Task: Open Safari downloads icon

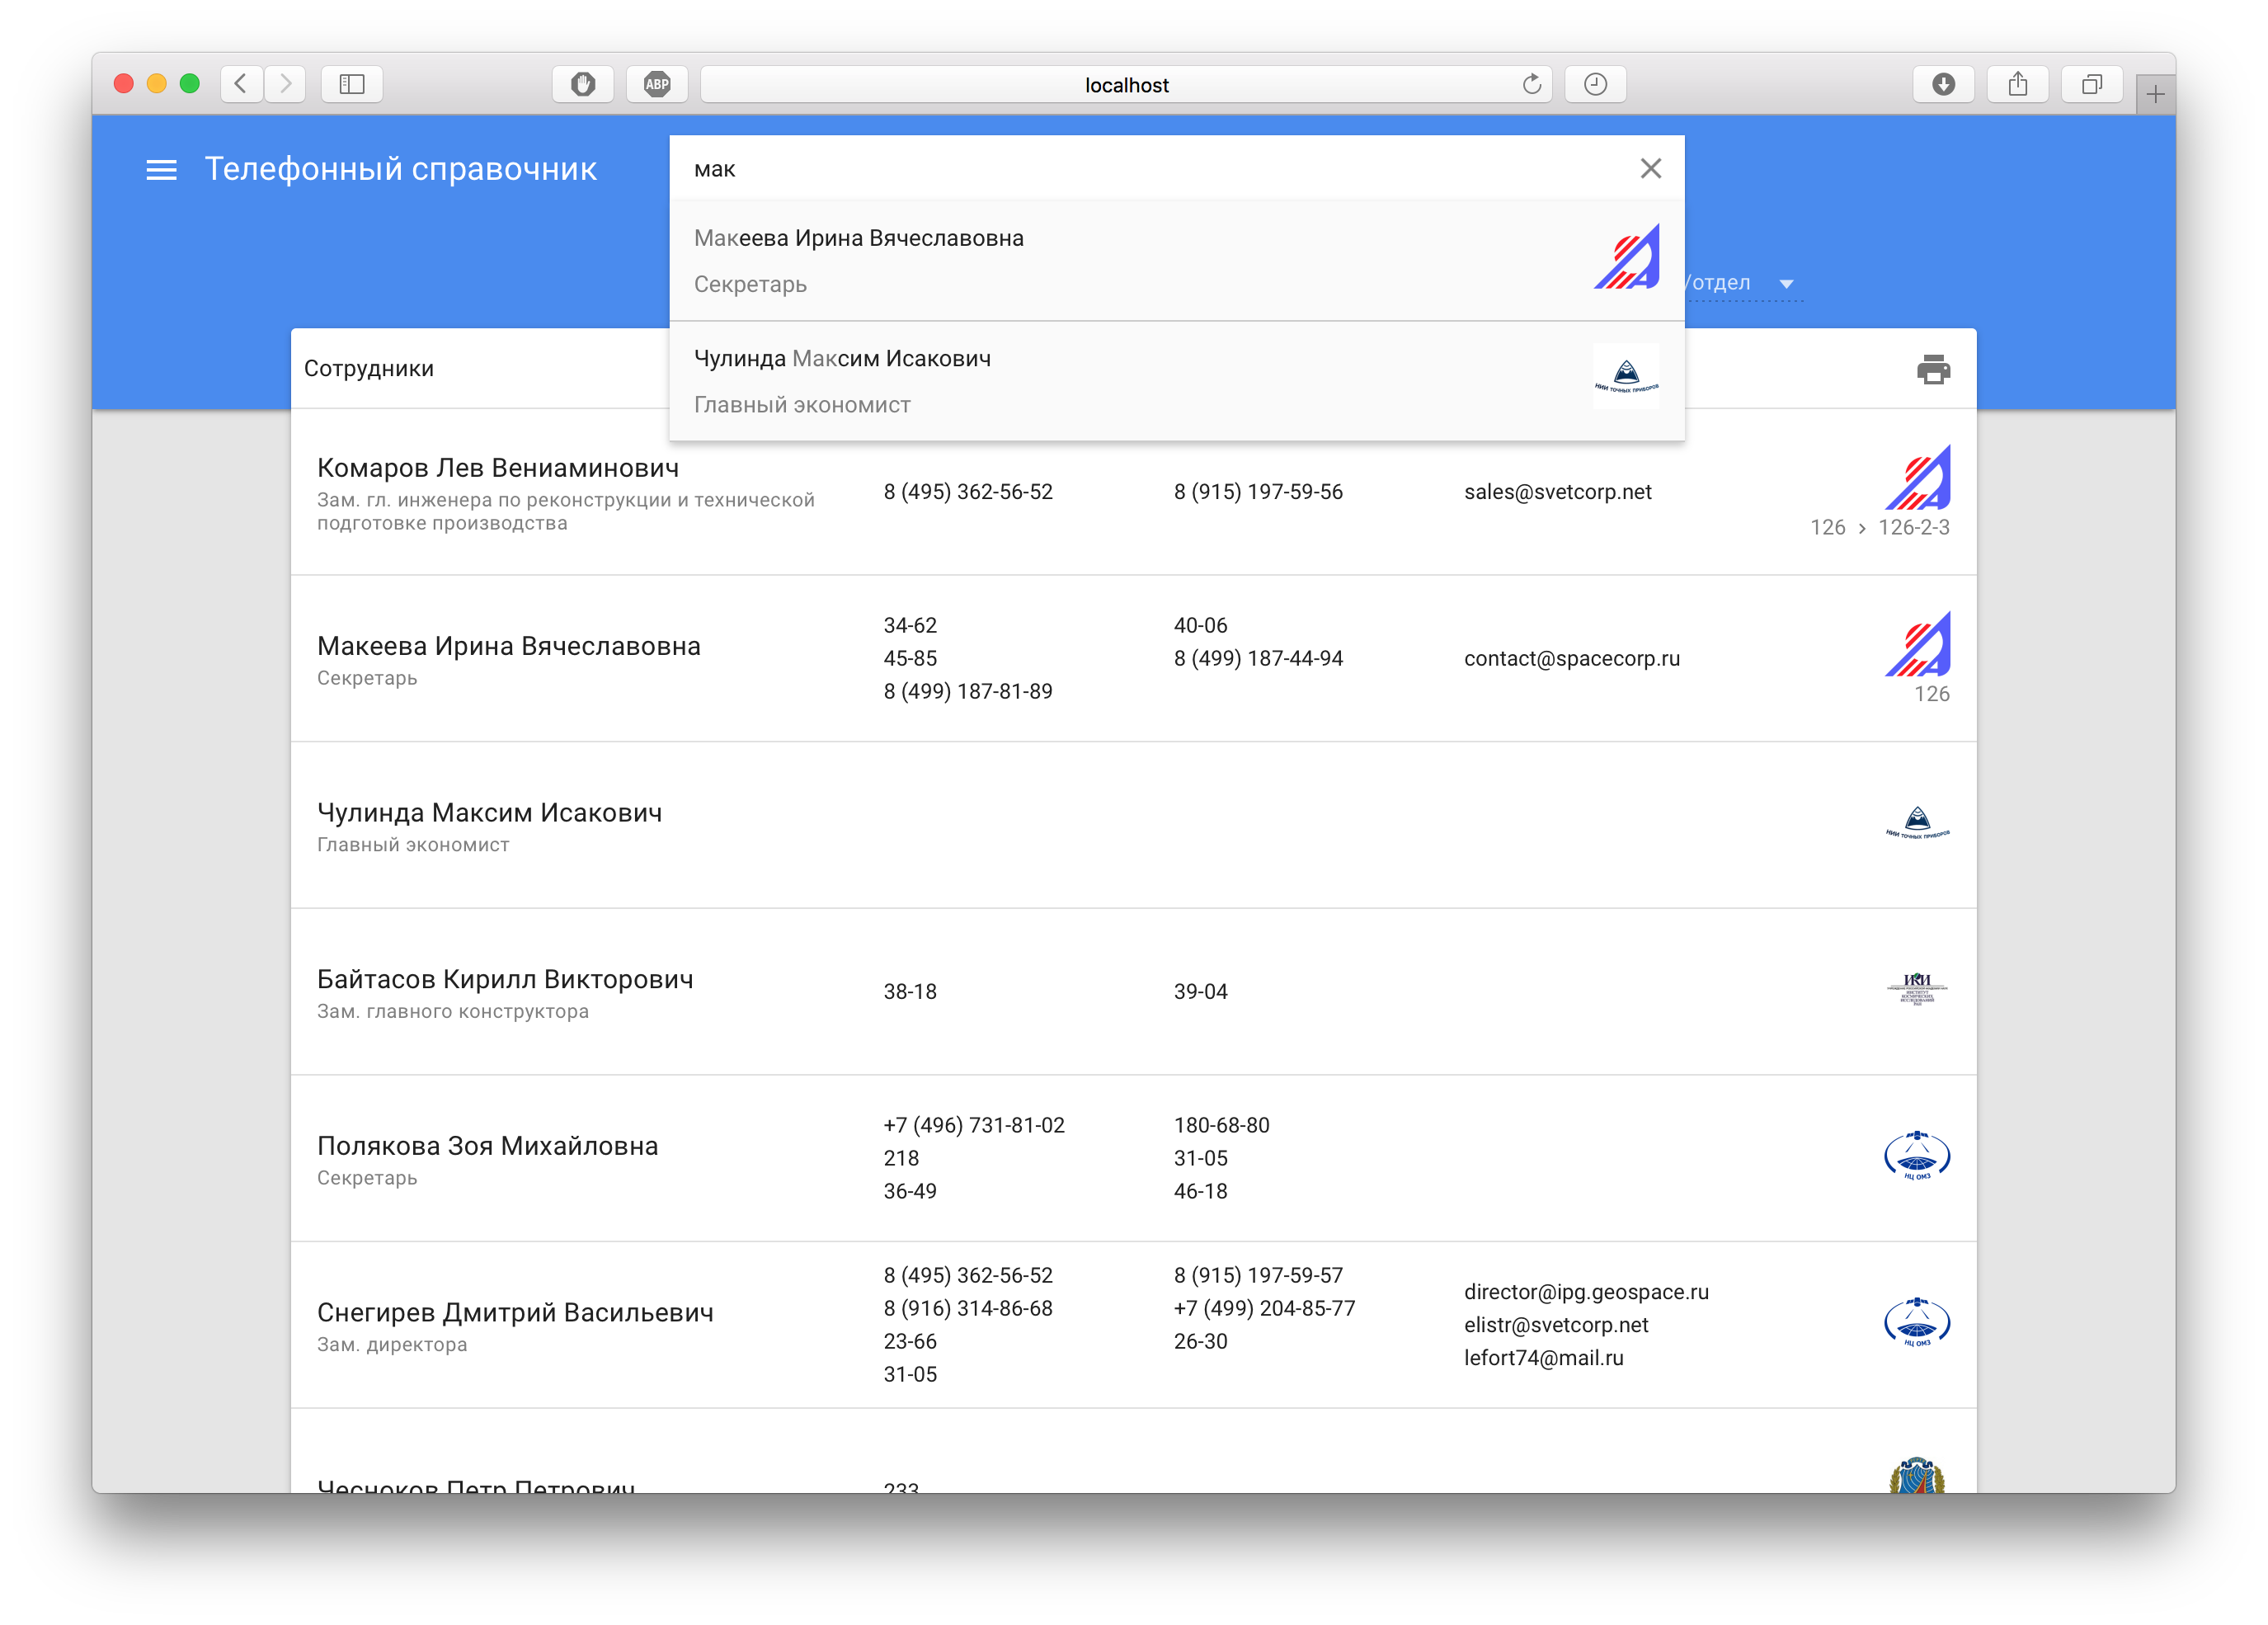Action: pyautogui.click(x=1942, y=85)
